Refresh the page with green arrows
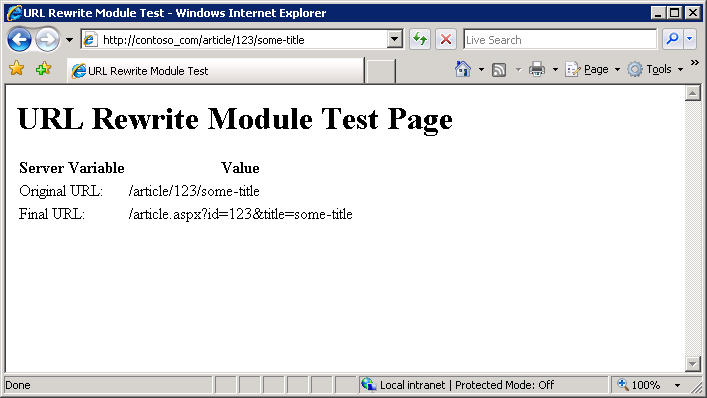 click(420, 40)
